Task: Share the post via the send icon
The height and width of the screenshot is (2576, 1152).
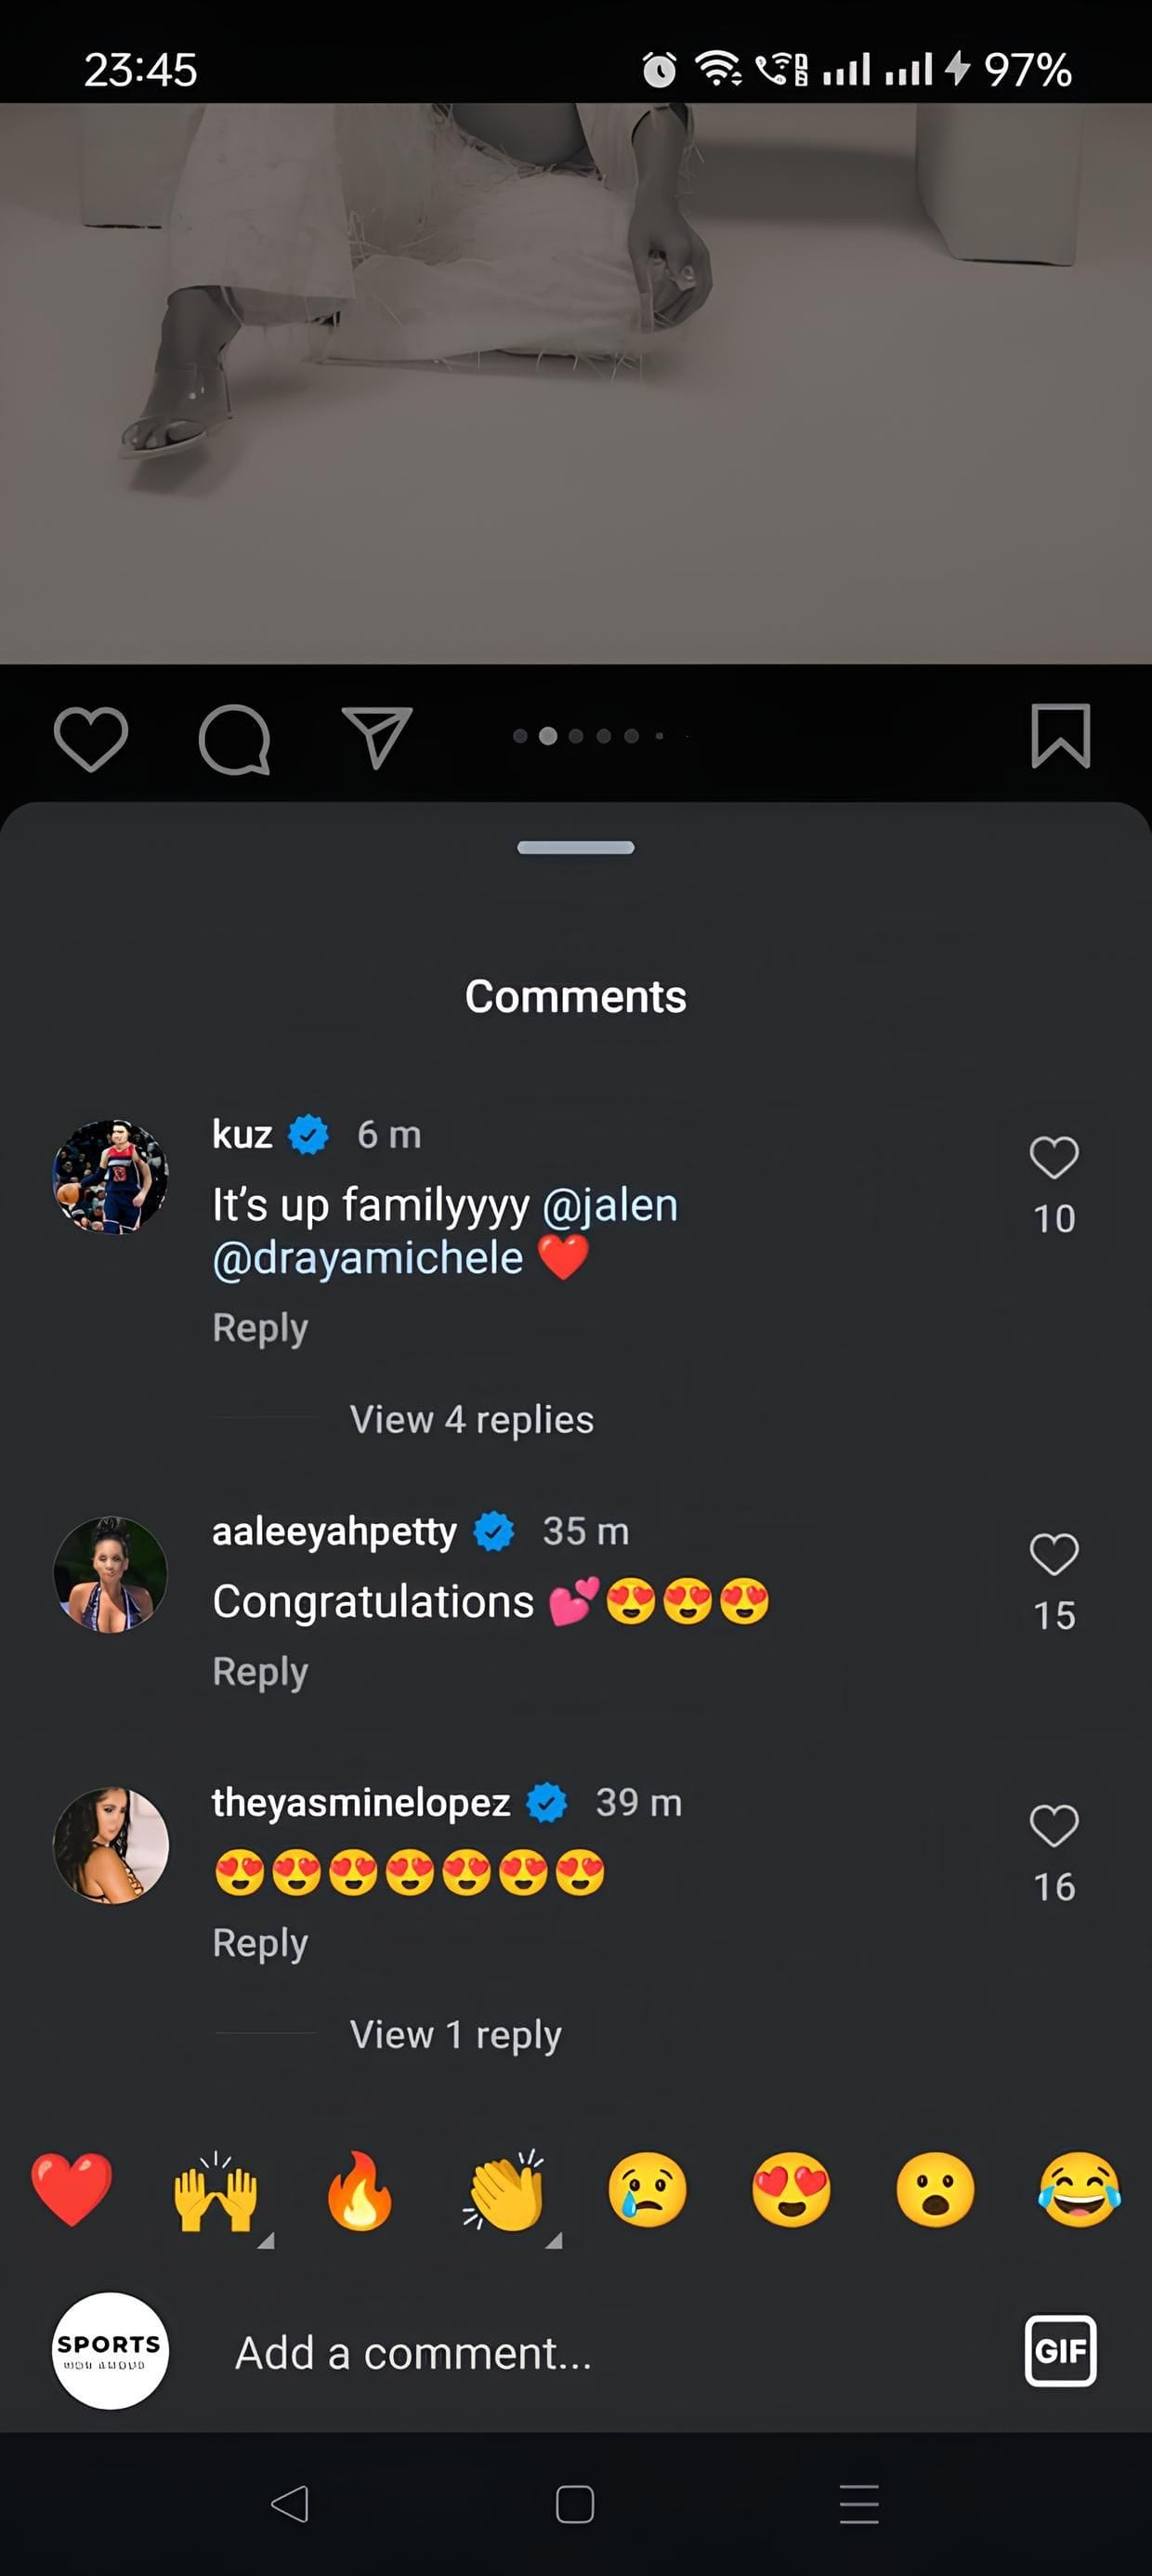Action: [x=377, y=737]
